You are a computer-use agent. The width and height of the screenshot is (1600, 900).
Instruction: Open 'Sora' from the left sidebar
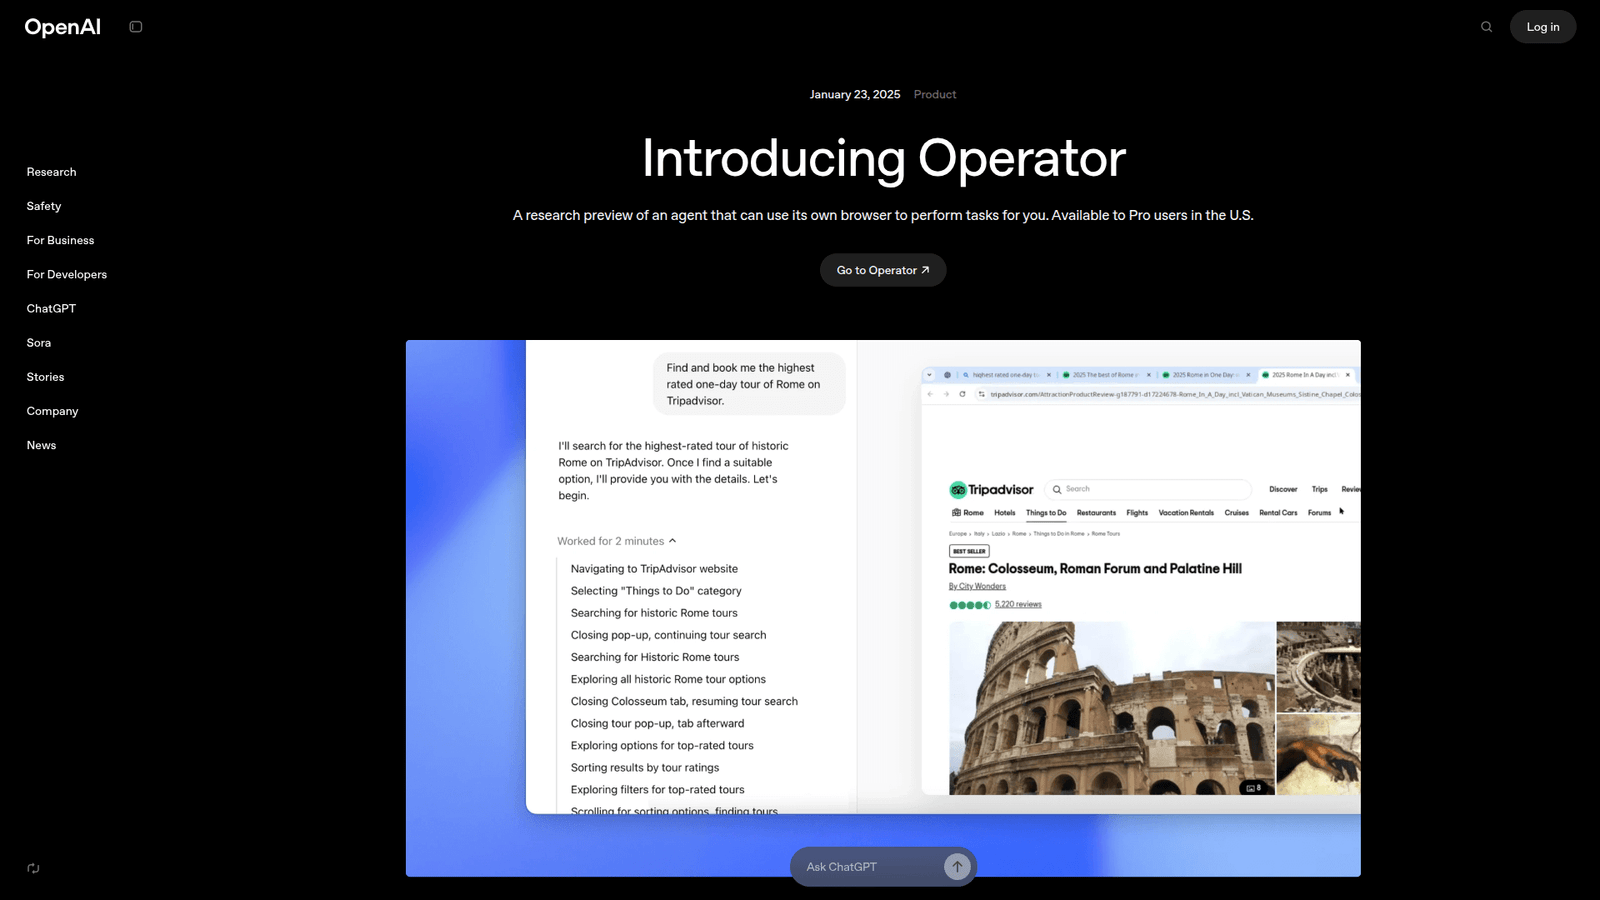38,342
